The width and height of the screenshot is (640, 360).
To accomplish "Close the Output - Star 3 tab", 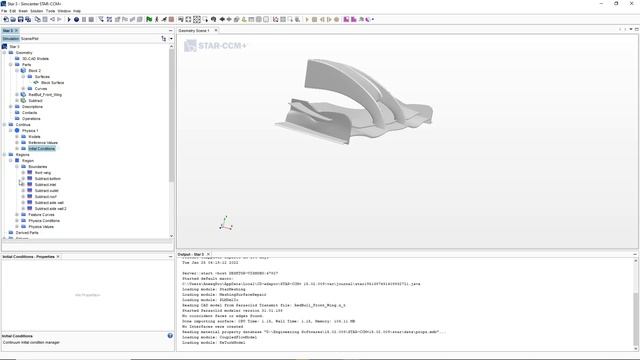I will (208, 254).
